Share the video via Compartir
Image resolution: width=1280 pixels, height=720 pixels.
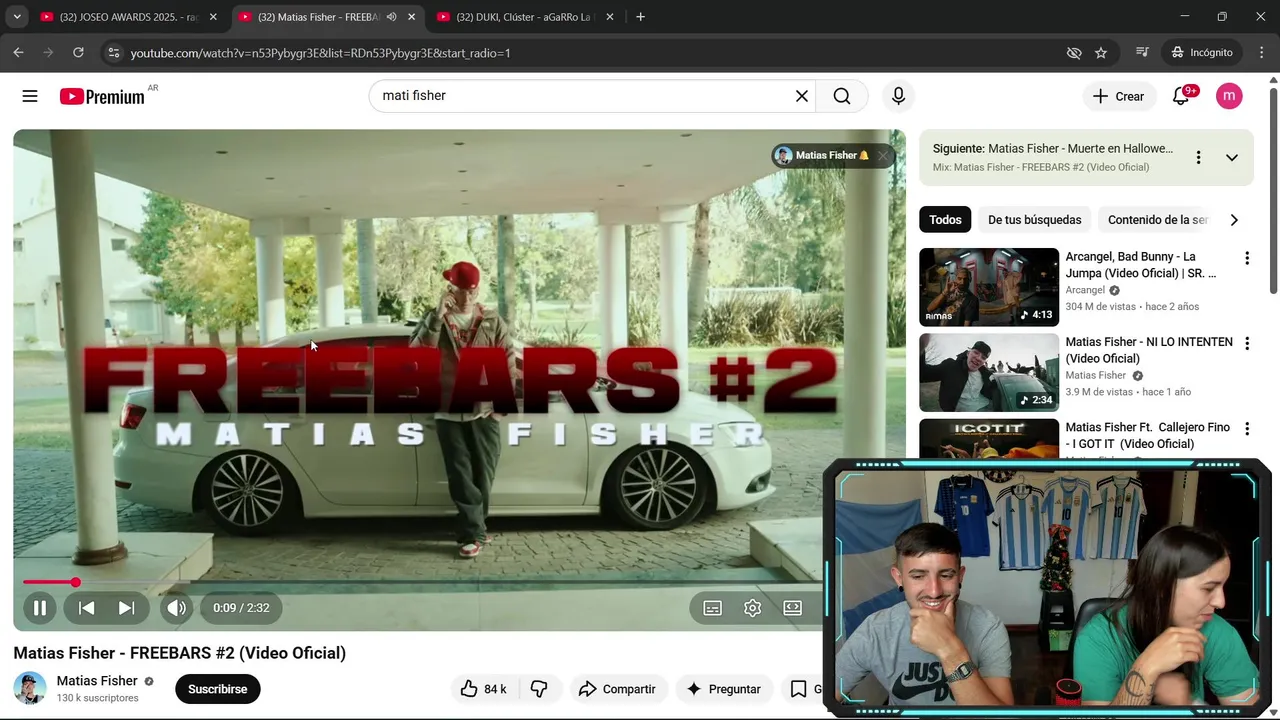click(618, 689)
